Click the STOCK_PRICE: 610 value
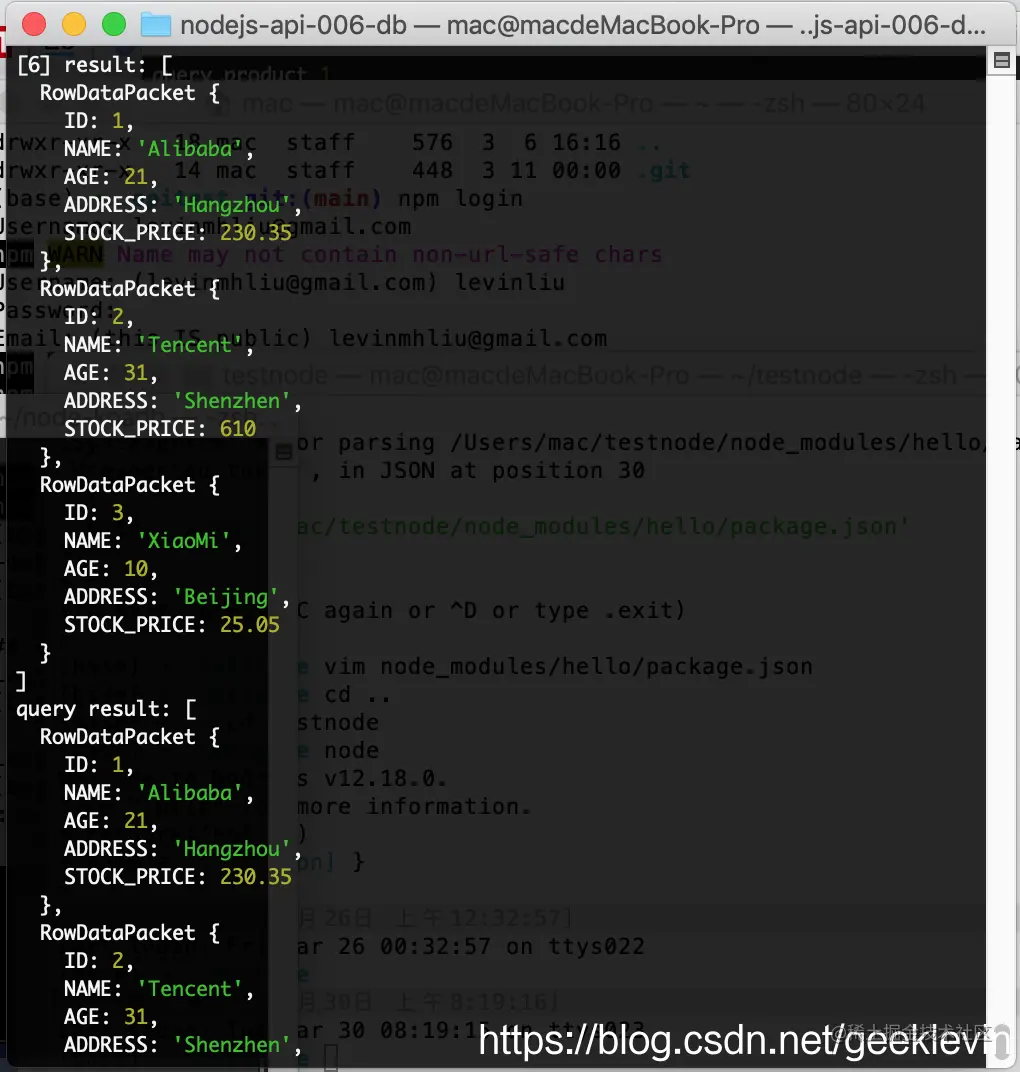The width and height of the screenshot is (1020, 1072). click(238, 429)
